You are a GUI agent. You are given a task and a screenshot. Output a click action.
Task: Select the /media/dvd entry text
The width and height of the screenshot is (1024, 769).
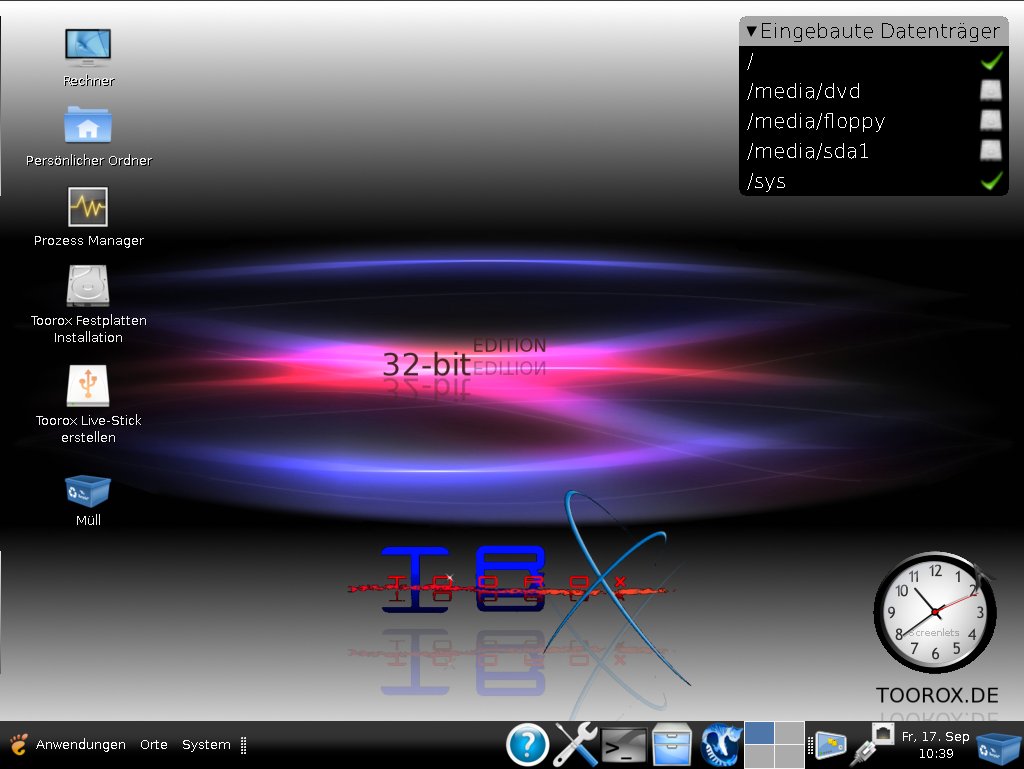tap(803, 91)
